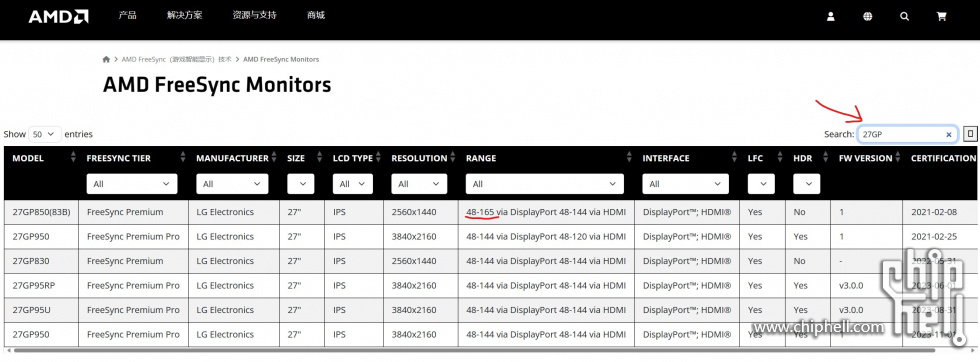Click the AMD logo
This screenshot has width=980, height=362.
click(x=58, y=17)
